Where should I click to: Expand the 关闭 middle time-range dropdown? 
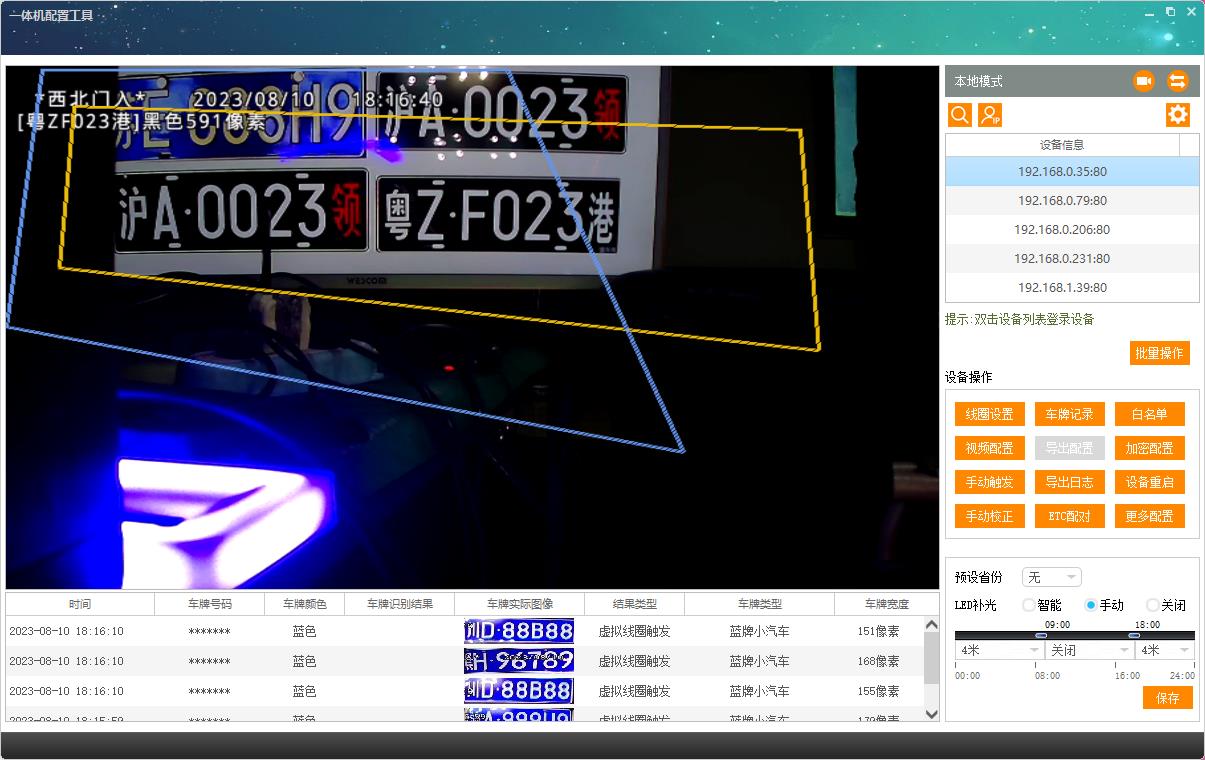pyautogui.click(x=1089, y=650)
